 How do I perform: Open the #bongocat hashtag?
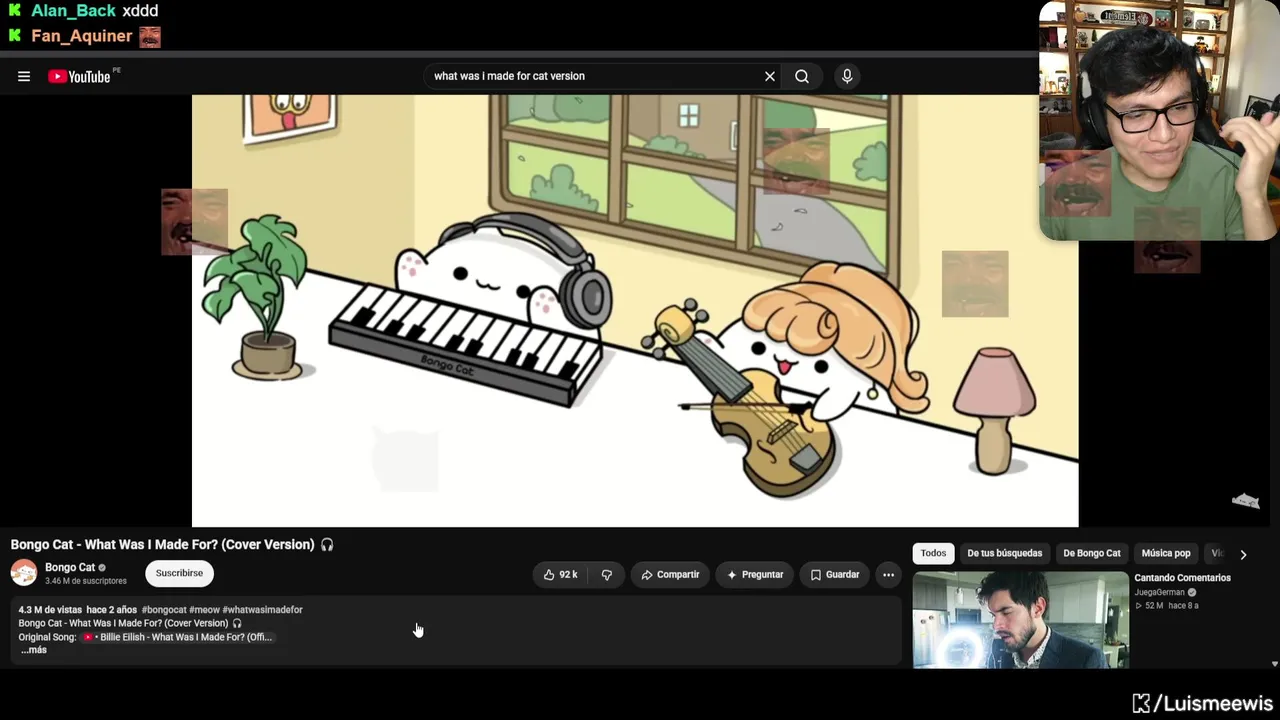point(164,610)
